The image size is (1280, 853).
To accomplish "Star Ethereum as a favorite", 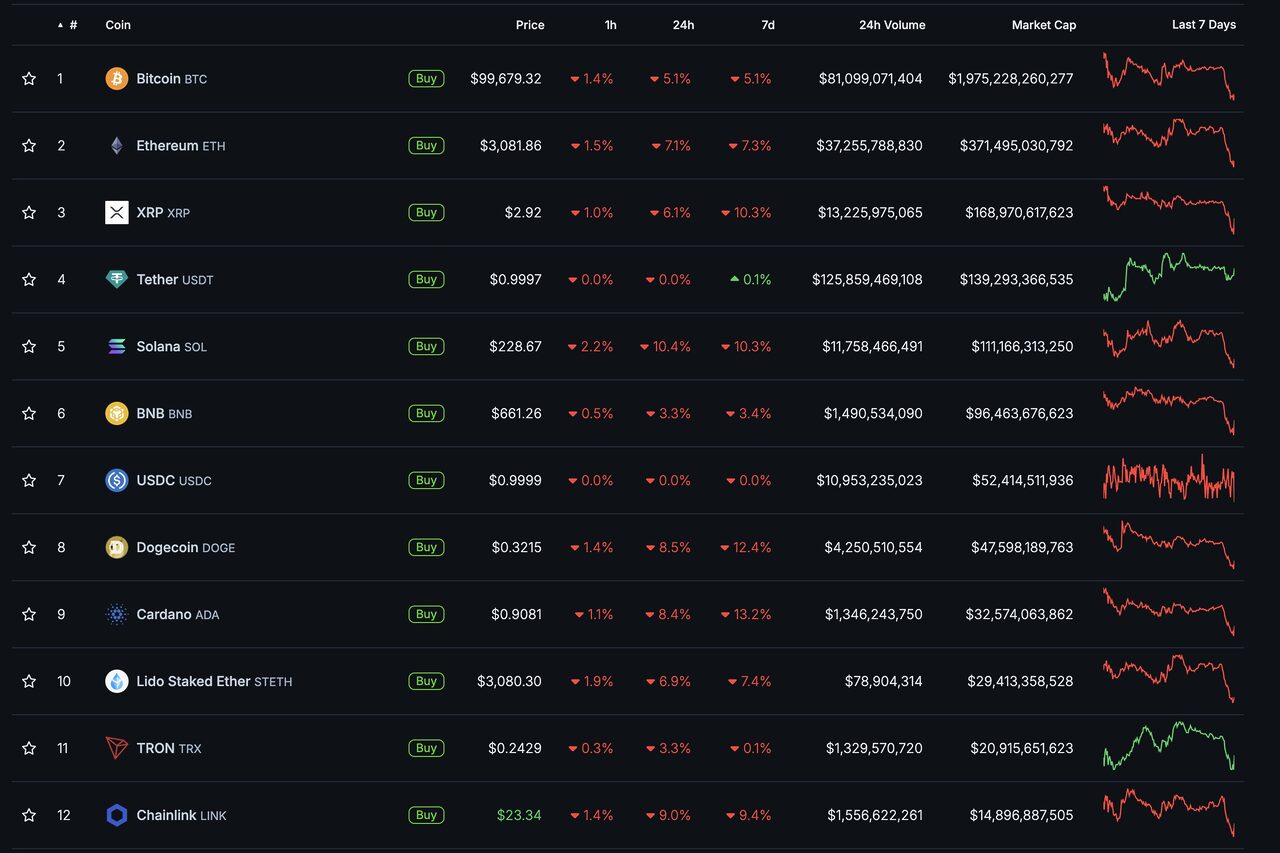I will coord(29,145).
